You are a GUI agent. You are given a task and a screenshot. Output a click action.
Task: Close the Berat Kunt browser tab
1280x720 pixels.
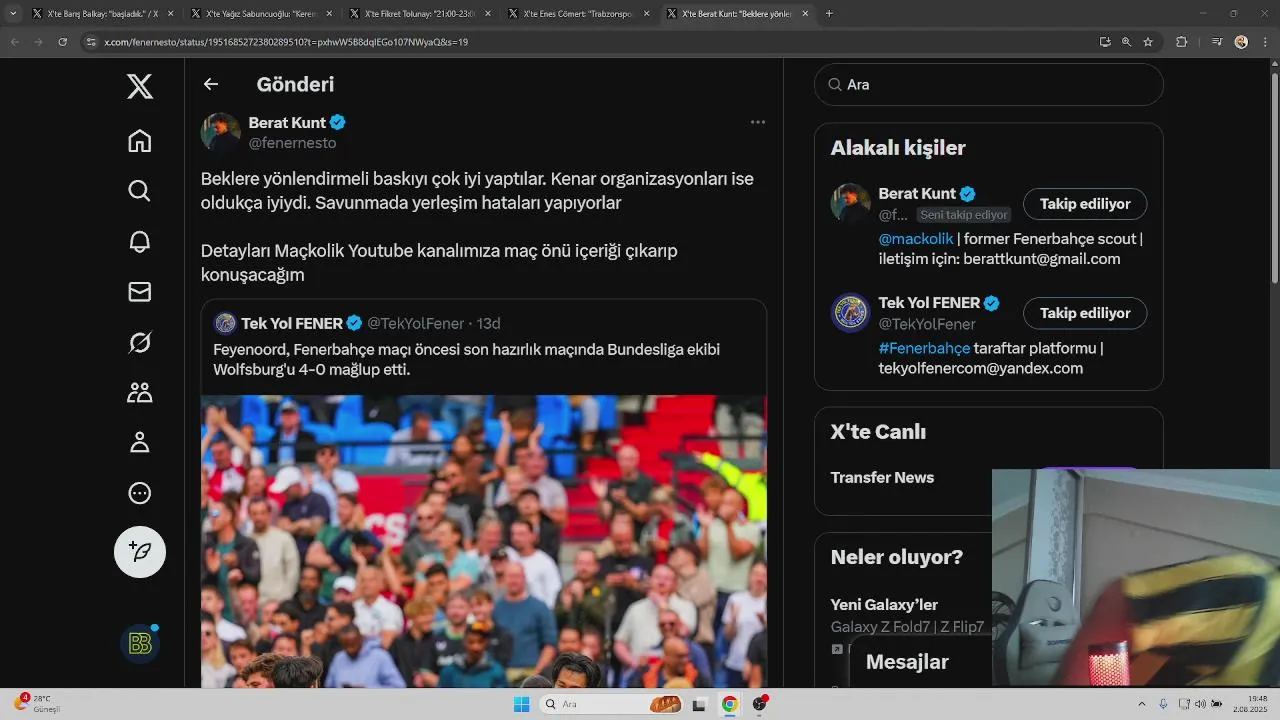(x=805, y=14)
